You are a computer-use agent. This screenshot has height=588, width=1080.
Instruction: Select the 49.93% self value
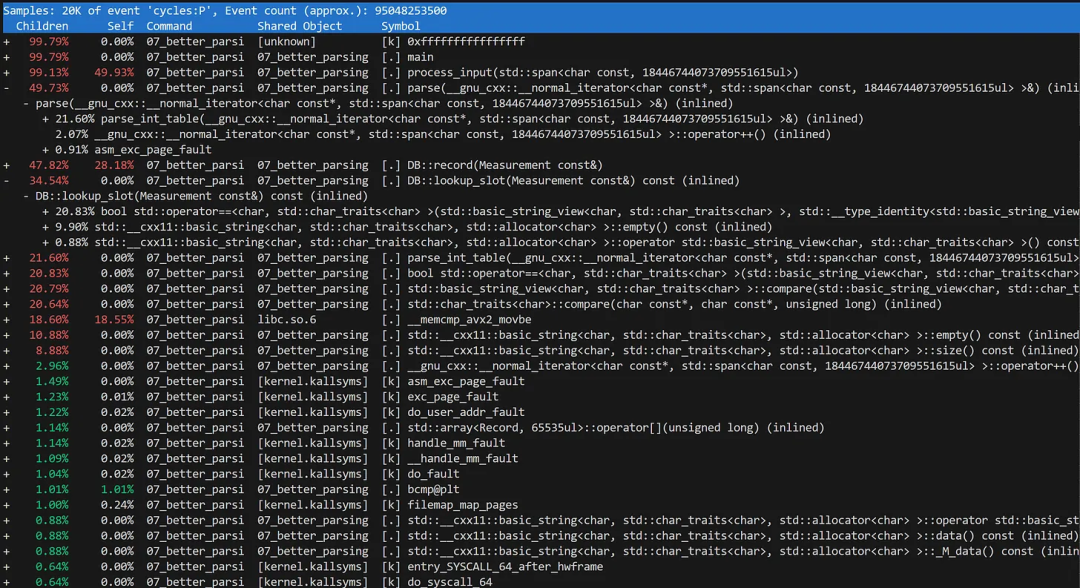click(114, 72)
